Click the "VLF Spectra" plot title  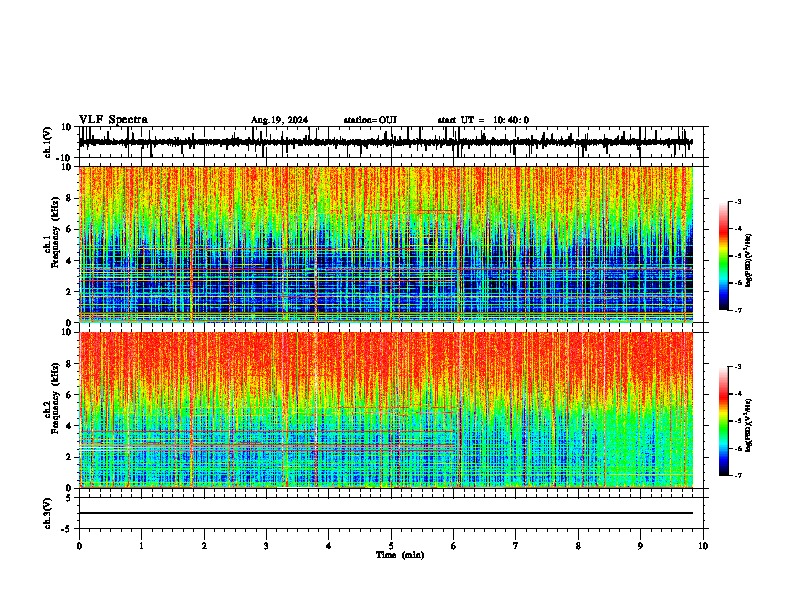tap(113, 120)
